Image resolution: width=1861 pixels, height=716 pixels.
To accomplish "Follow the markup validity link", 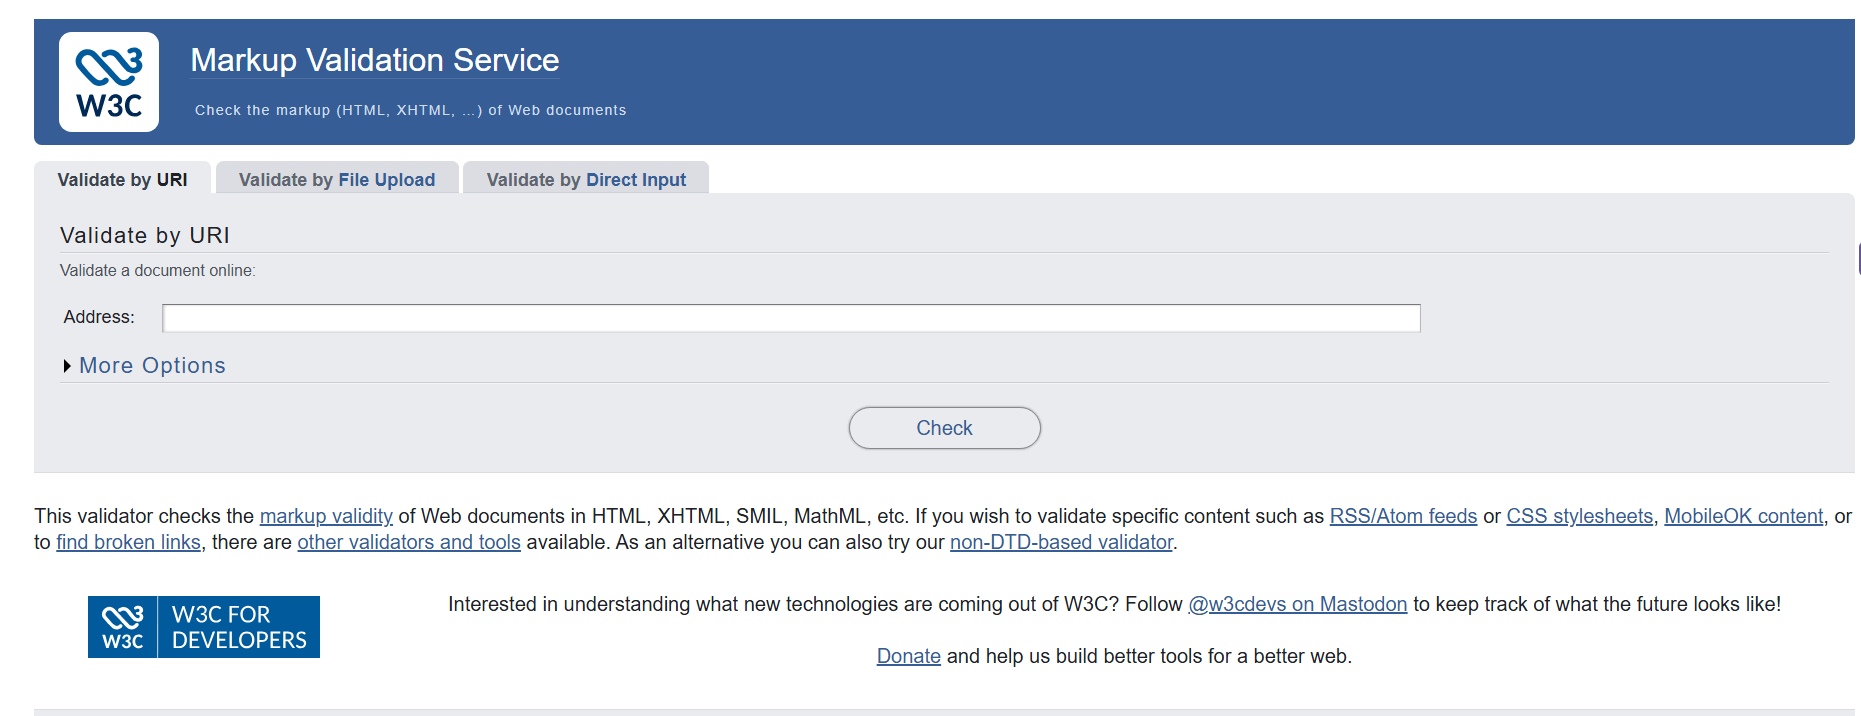I will pos(326,516).
